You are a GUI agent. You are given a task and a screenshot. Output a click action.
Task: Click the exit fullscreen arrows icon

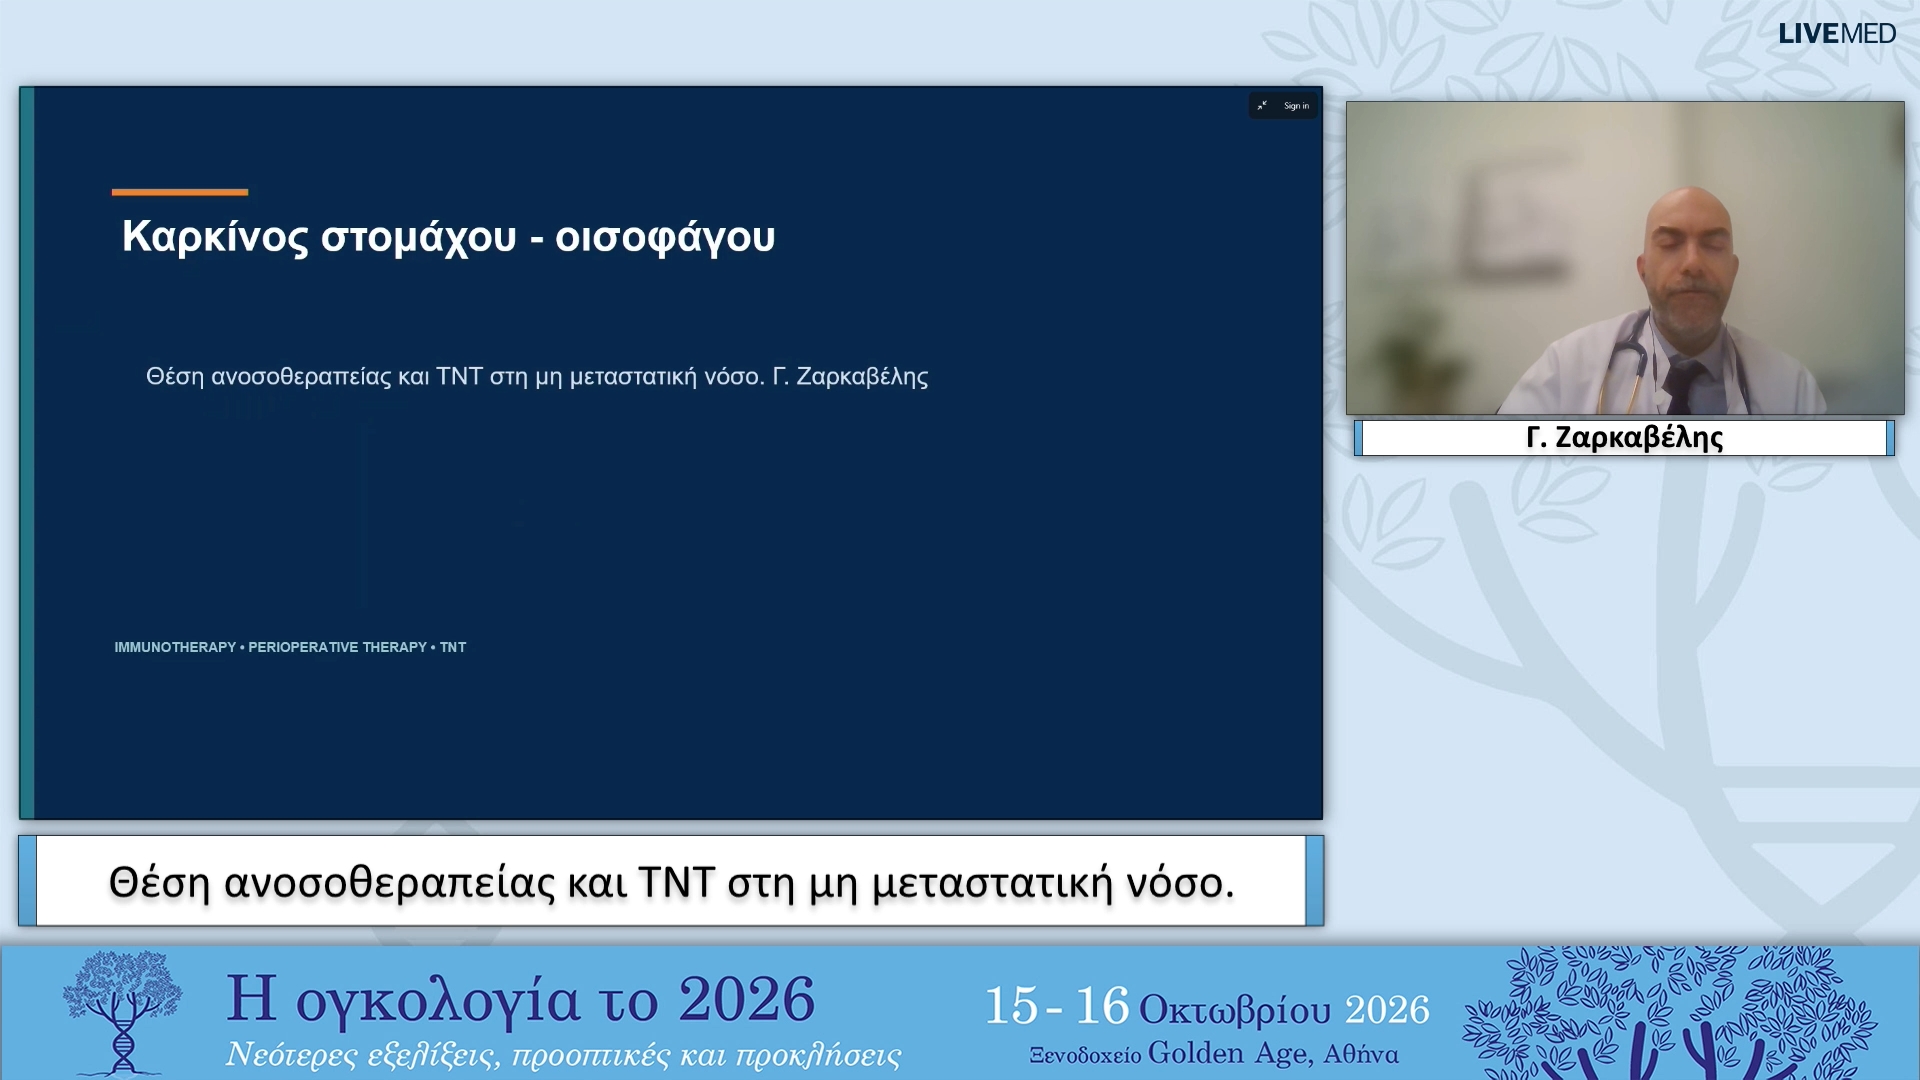[x=1262, y=106]
